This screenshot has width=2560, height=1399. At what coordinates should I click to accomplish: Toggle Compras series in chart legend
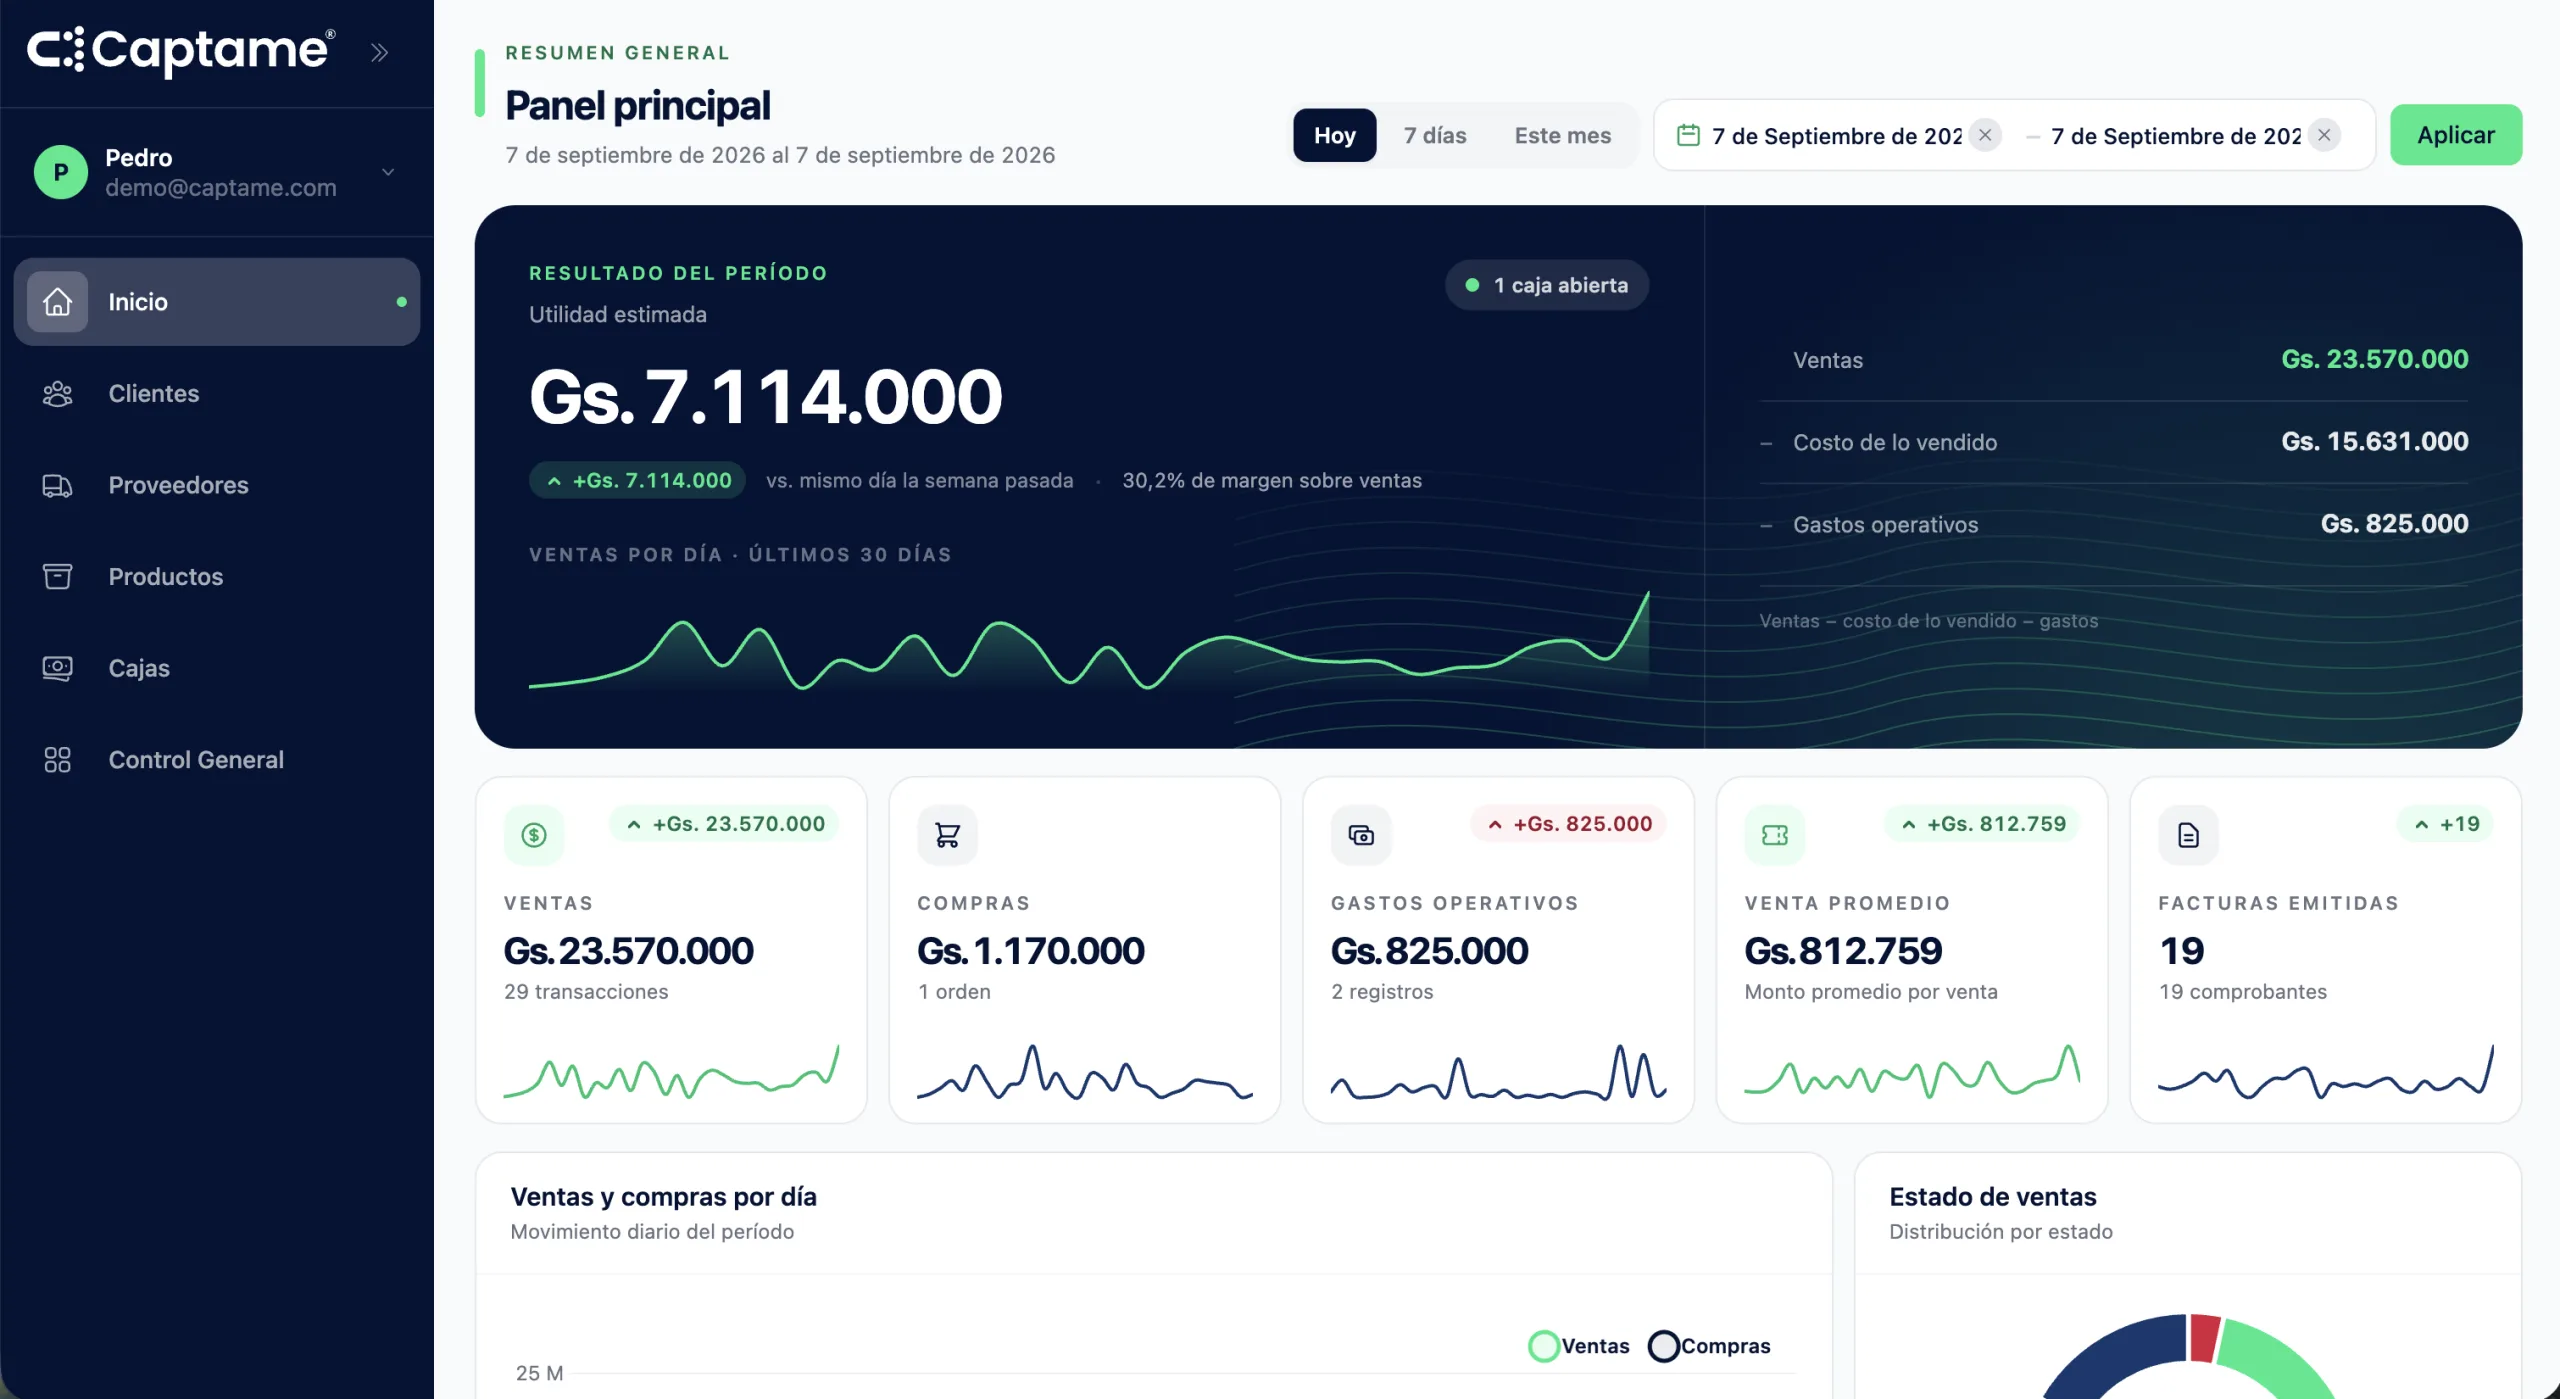coord(1709,1346)
